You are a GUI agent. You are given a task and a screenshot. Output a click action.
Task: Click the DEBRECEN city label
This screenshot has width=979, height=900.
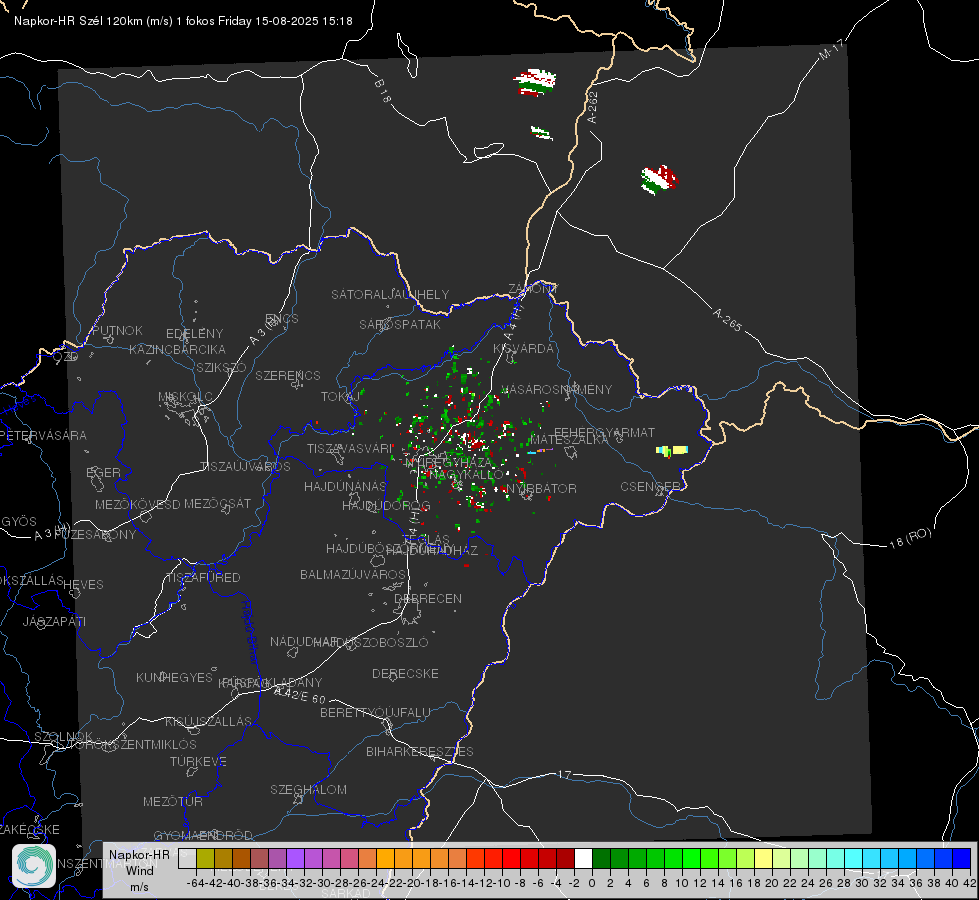pyautogui.click(x=428, y=598)
